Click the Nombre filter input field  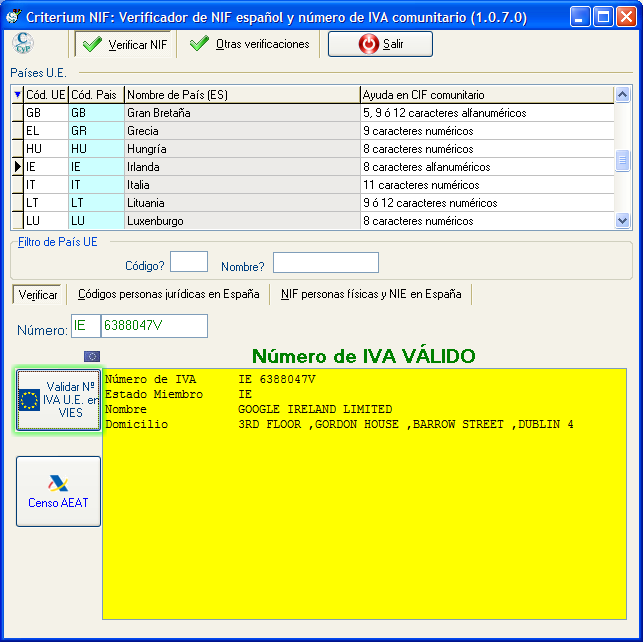(326, 262)
